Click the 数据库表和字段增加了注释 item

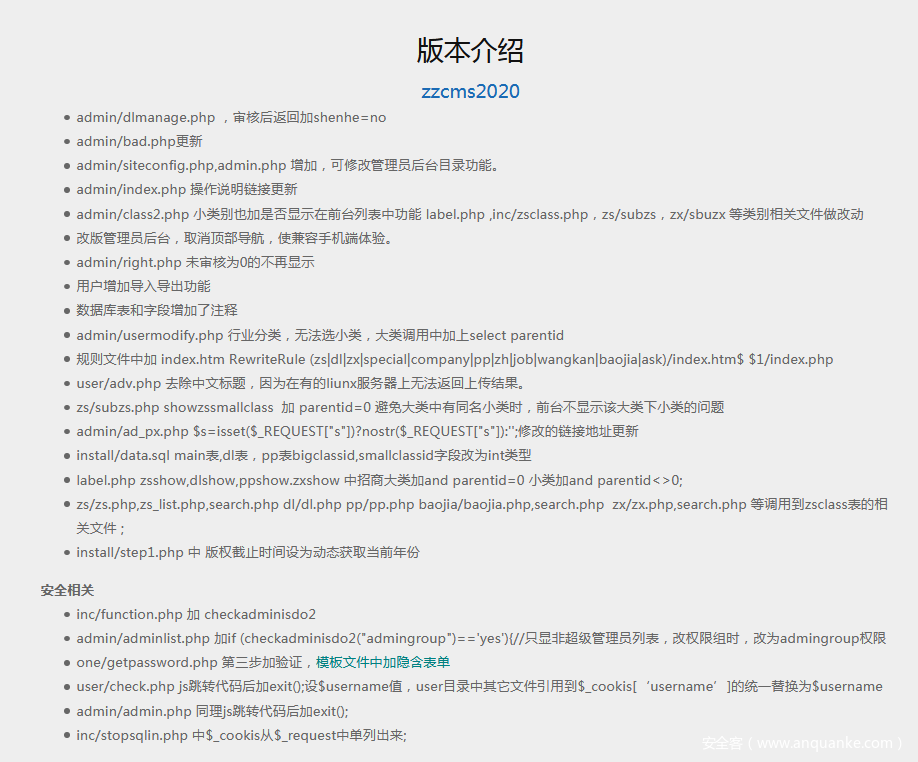[157, 310]
